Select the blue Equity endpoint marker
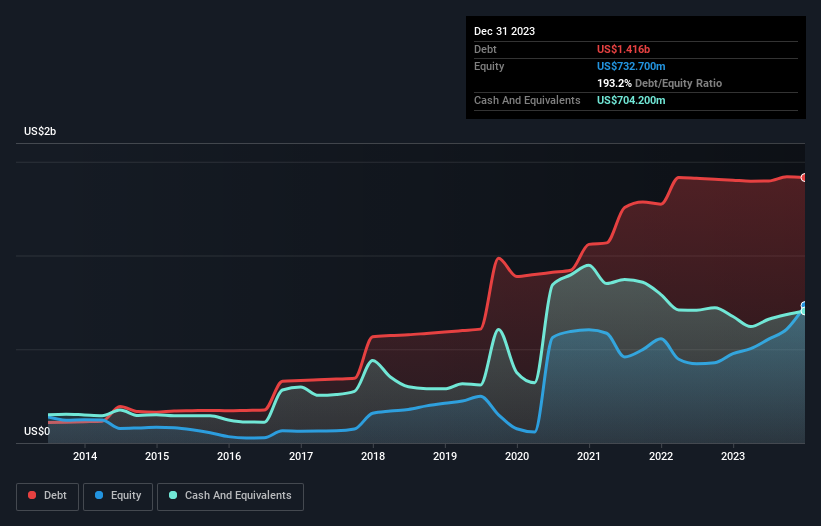This screenshot has height=526, width=821. click(x=804, y=305)
